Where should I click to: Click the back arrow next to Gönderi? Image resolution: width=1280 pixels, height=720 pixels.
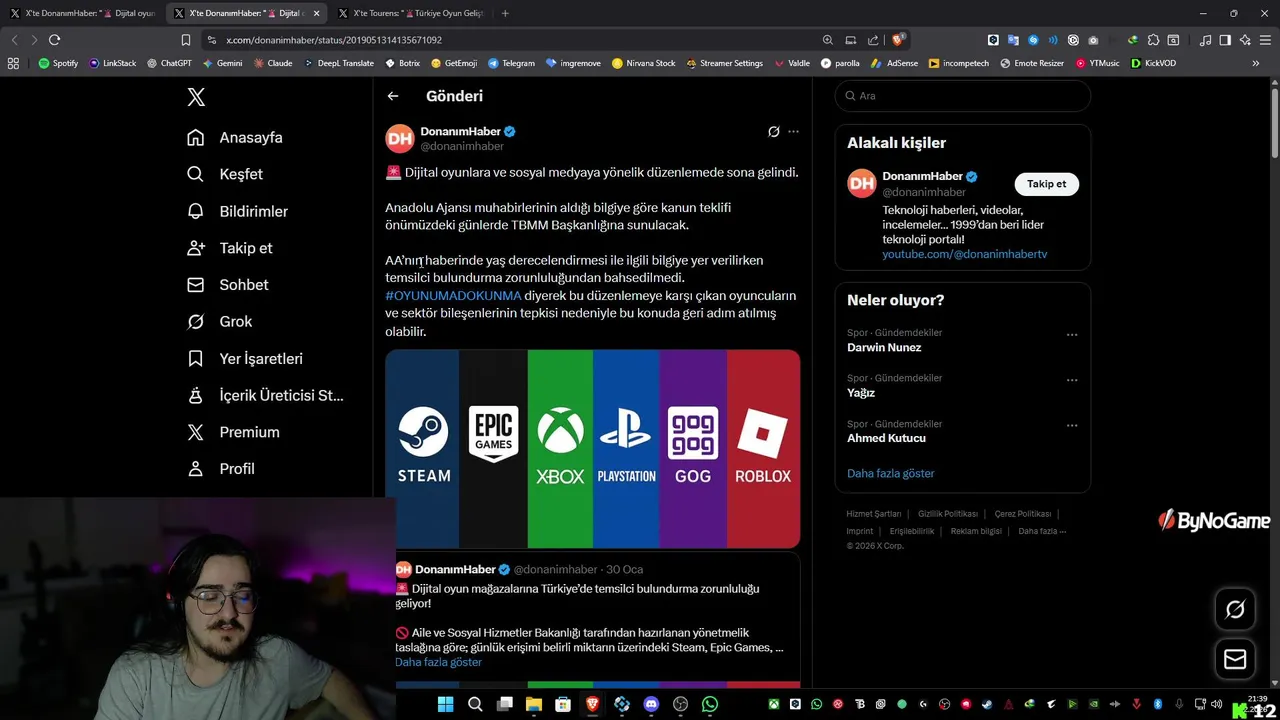click(x=393, y=96)
